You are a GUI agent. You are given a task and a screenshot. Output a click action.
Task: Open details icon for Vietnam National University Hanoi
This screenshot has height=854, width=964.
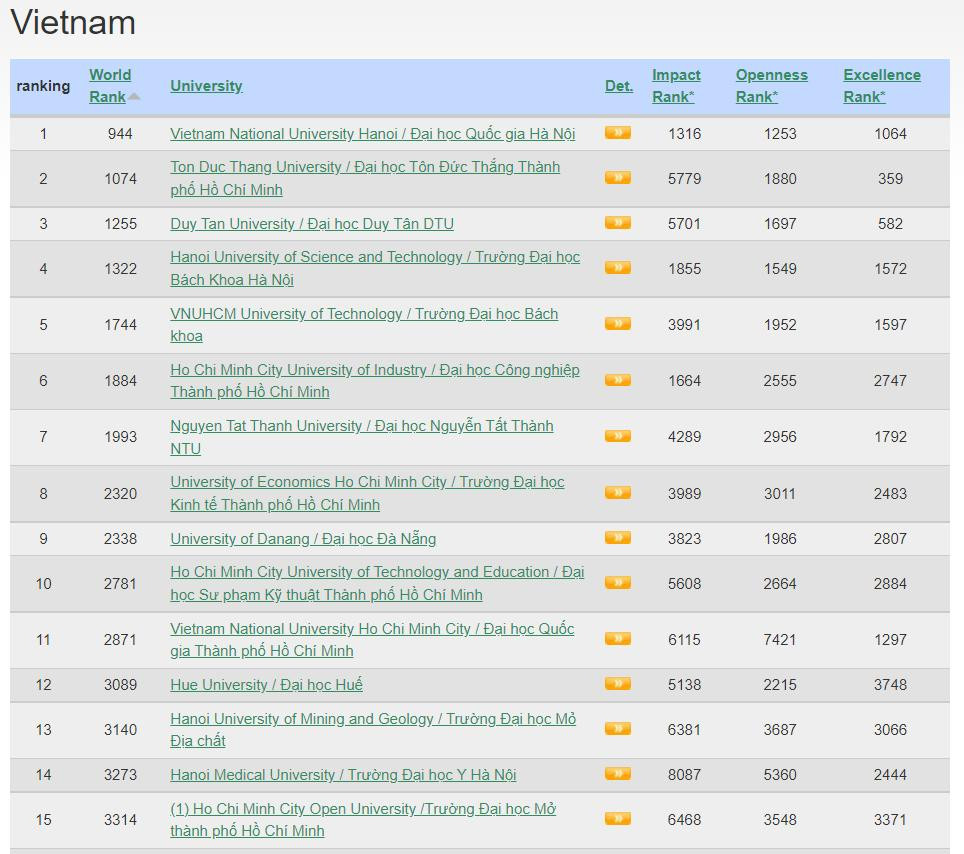coord(617,133)
